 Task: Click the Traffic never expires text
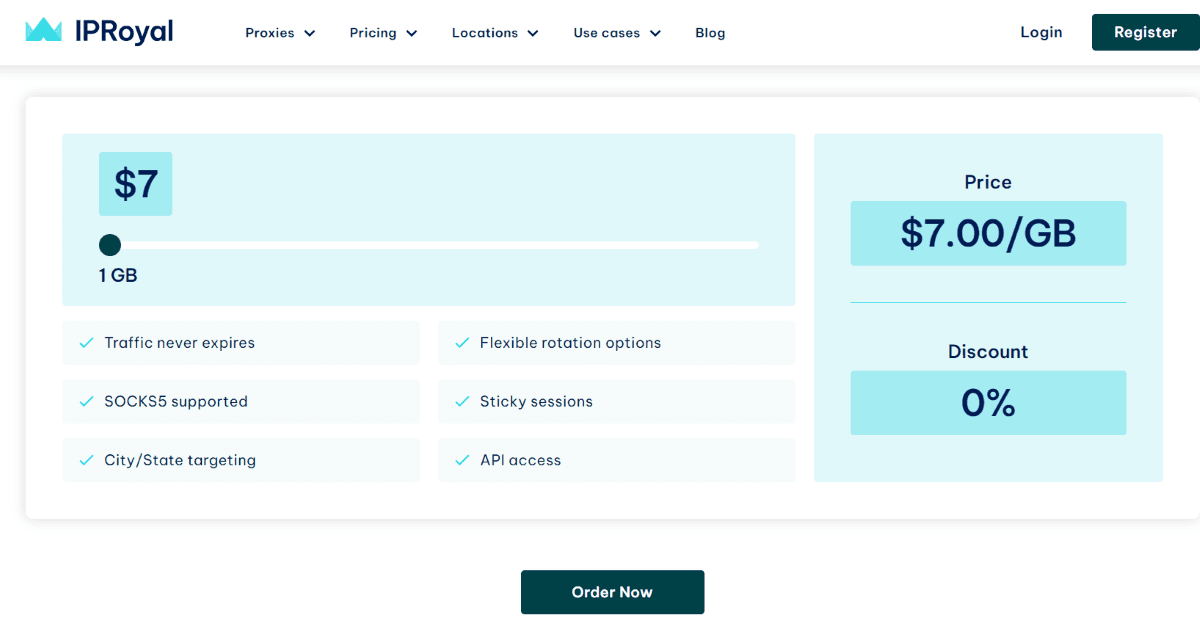(x=180, y=343)
